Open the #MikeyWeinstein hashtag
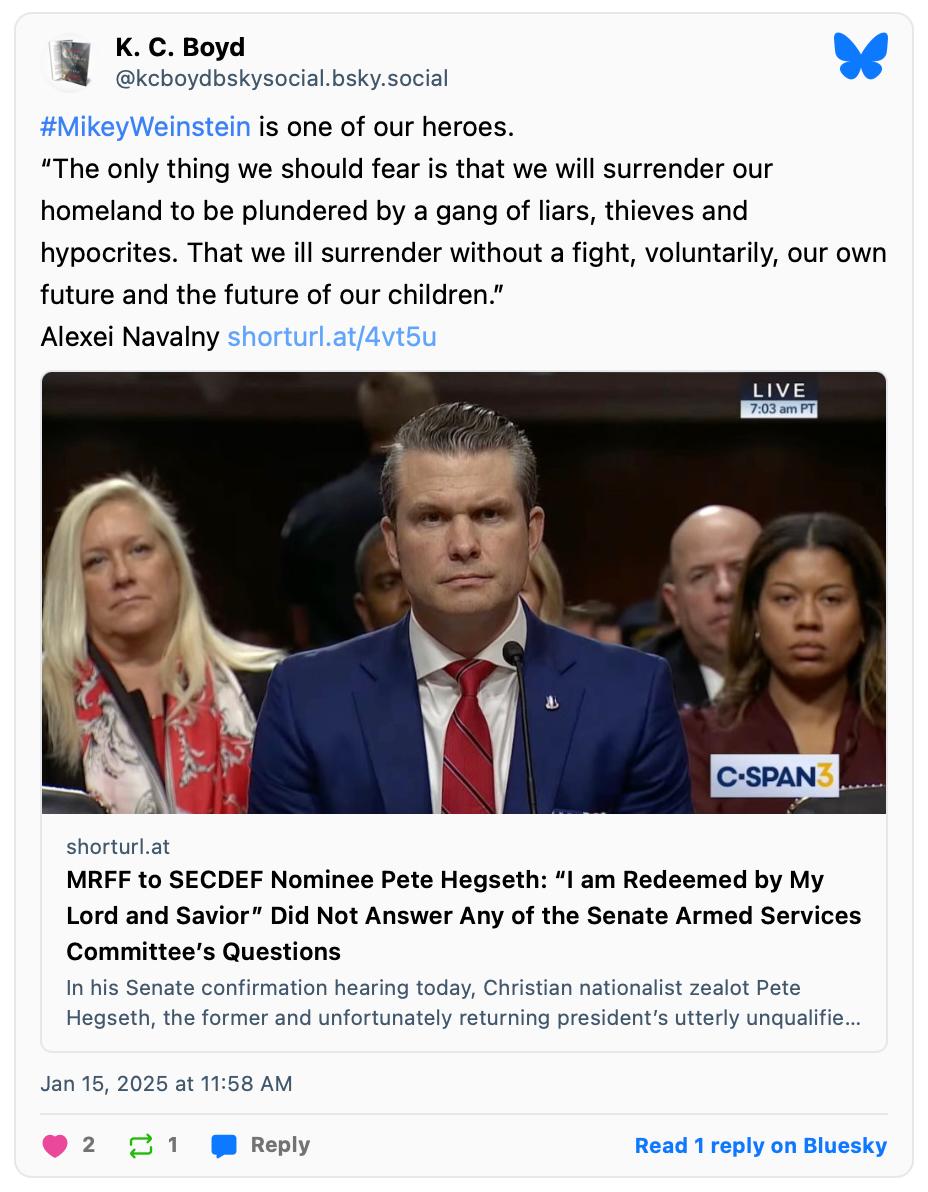Viewport: 928px width, 1192px height. tap(145, 127)
